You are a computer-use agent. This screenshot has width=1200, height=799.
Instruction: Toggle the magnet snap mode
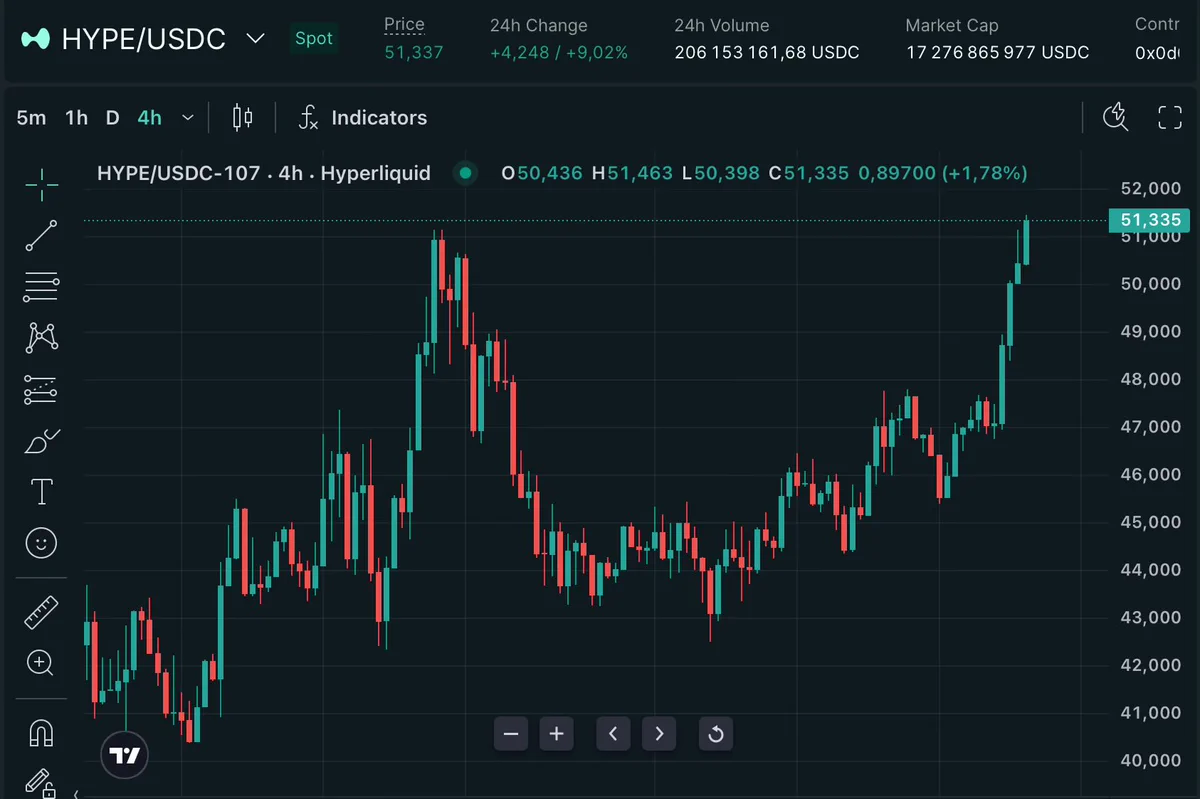point(41,733)
